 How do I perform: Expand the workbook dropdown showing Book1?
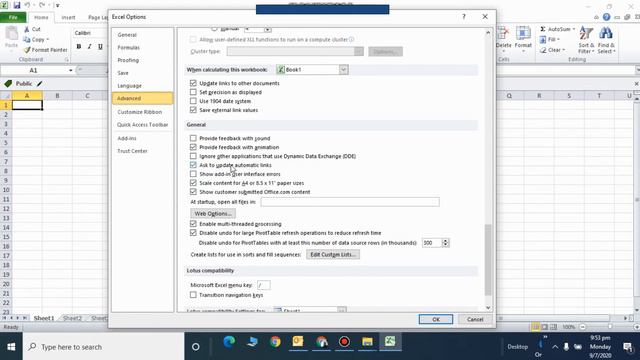(343, 69)
